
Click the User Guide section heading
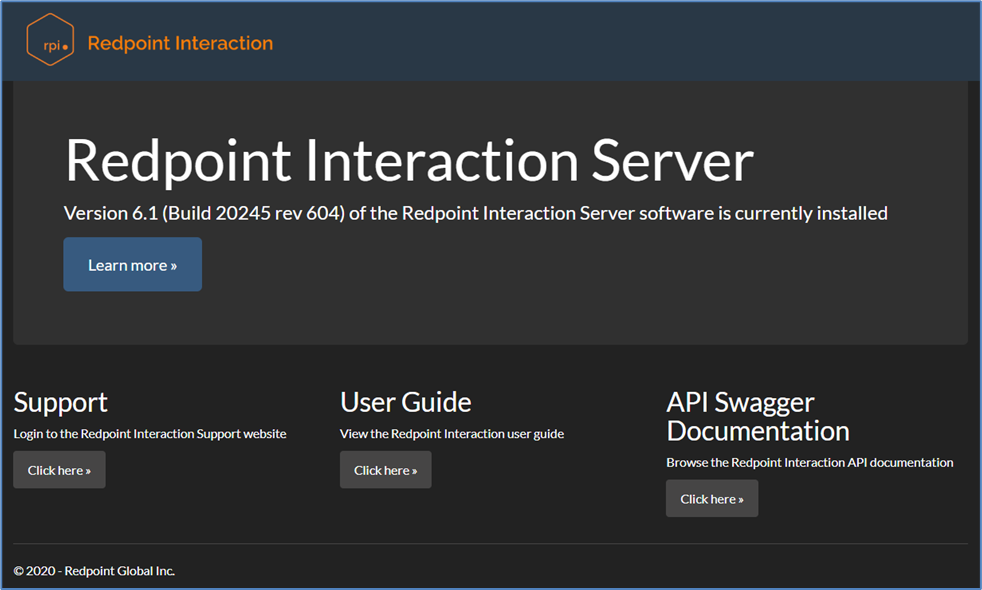(x=405, y=402)
